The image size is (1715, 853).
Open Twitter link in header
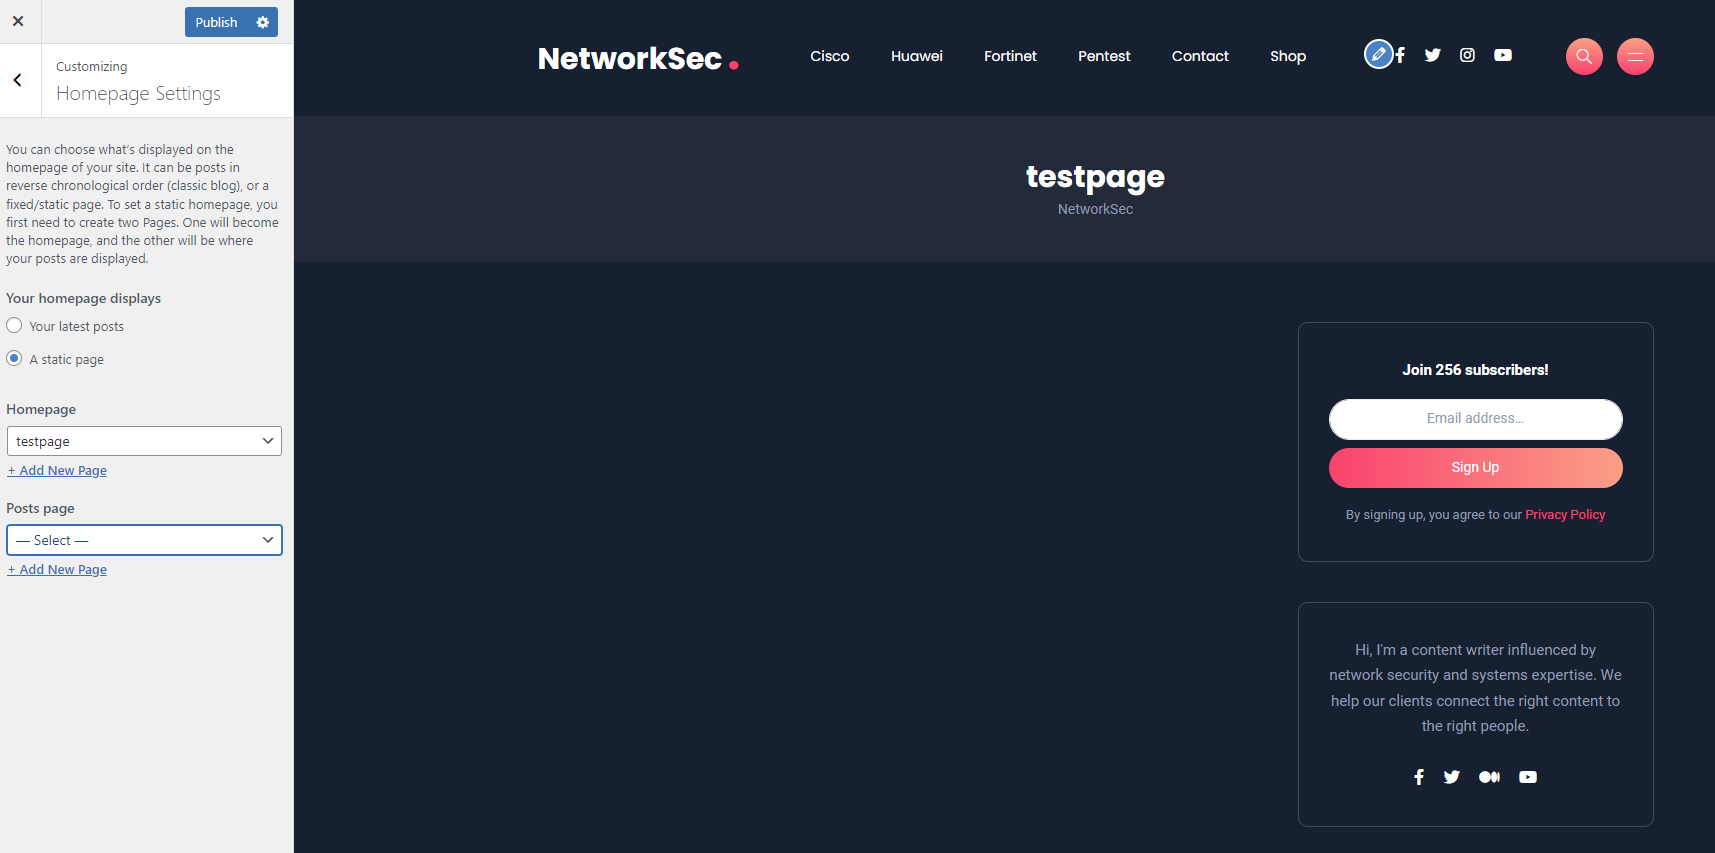(1433, 55)
